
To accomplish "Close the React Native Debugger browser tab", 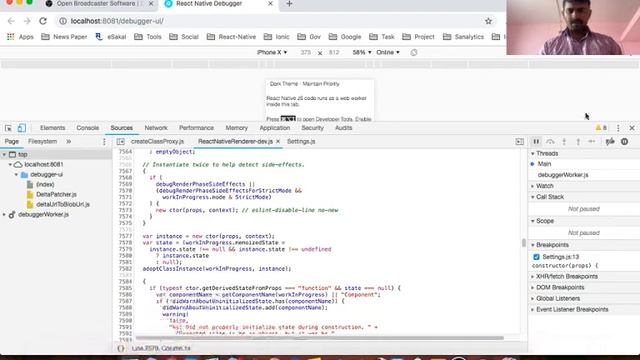I will [x=270, y=4].
